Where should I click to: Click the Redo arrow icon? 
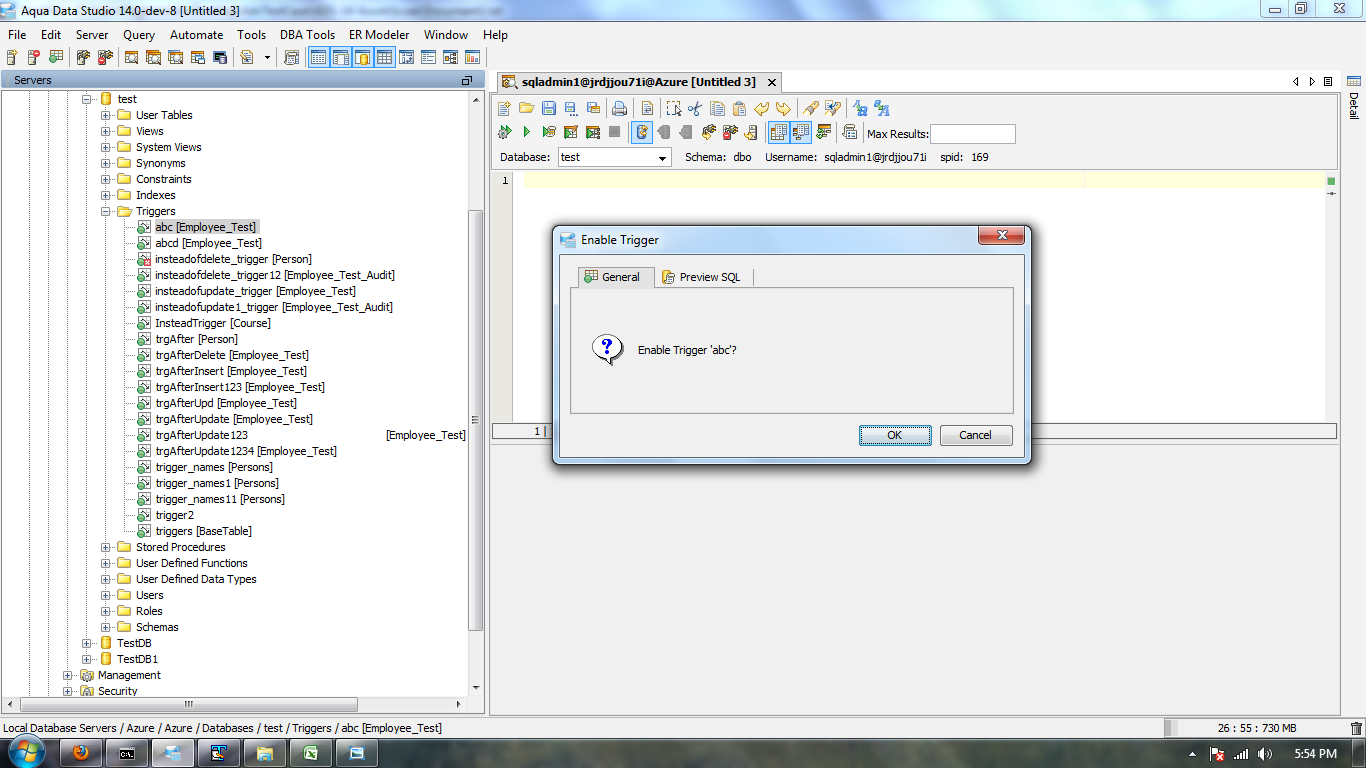[783, 108]
